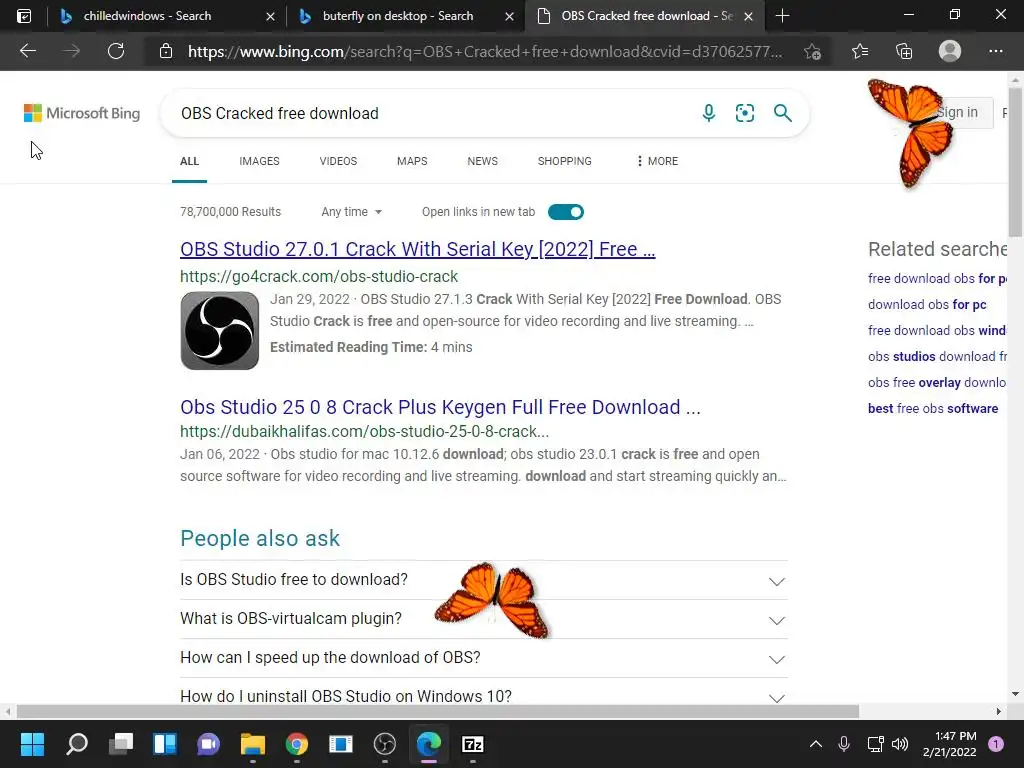Reload the current page
The height and width of the screenshot is (768, 1024).
tap(116, 51)
